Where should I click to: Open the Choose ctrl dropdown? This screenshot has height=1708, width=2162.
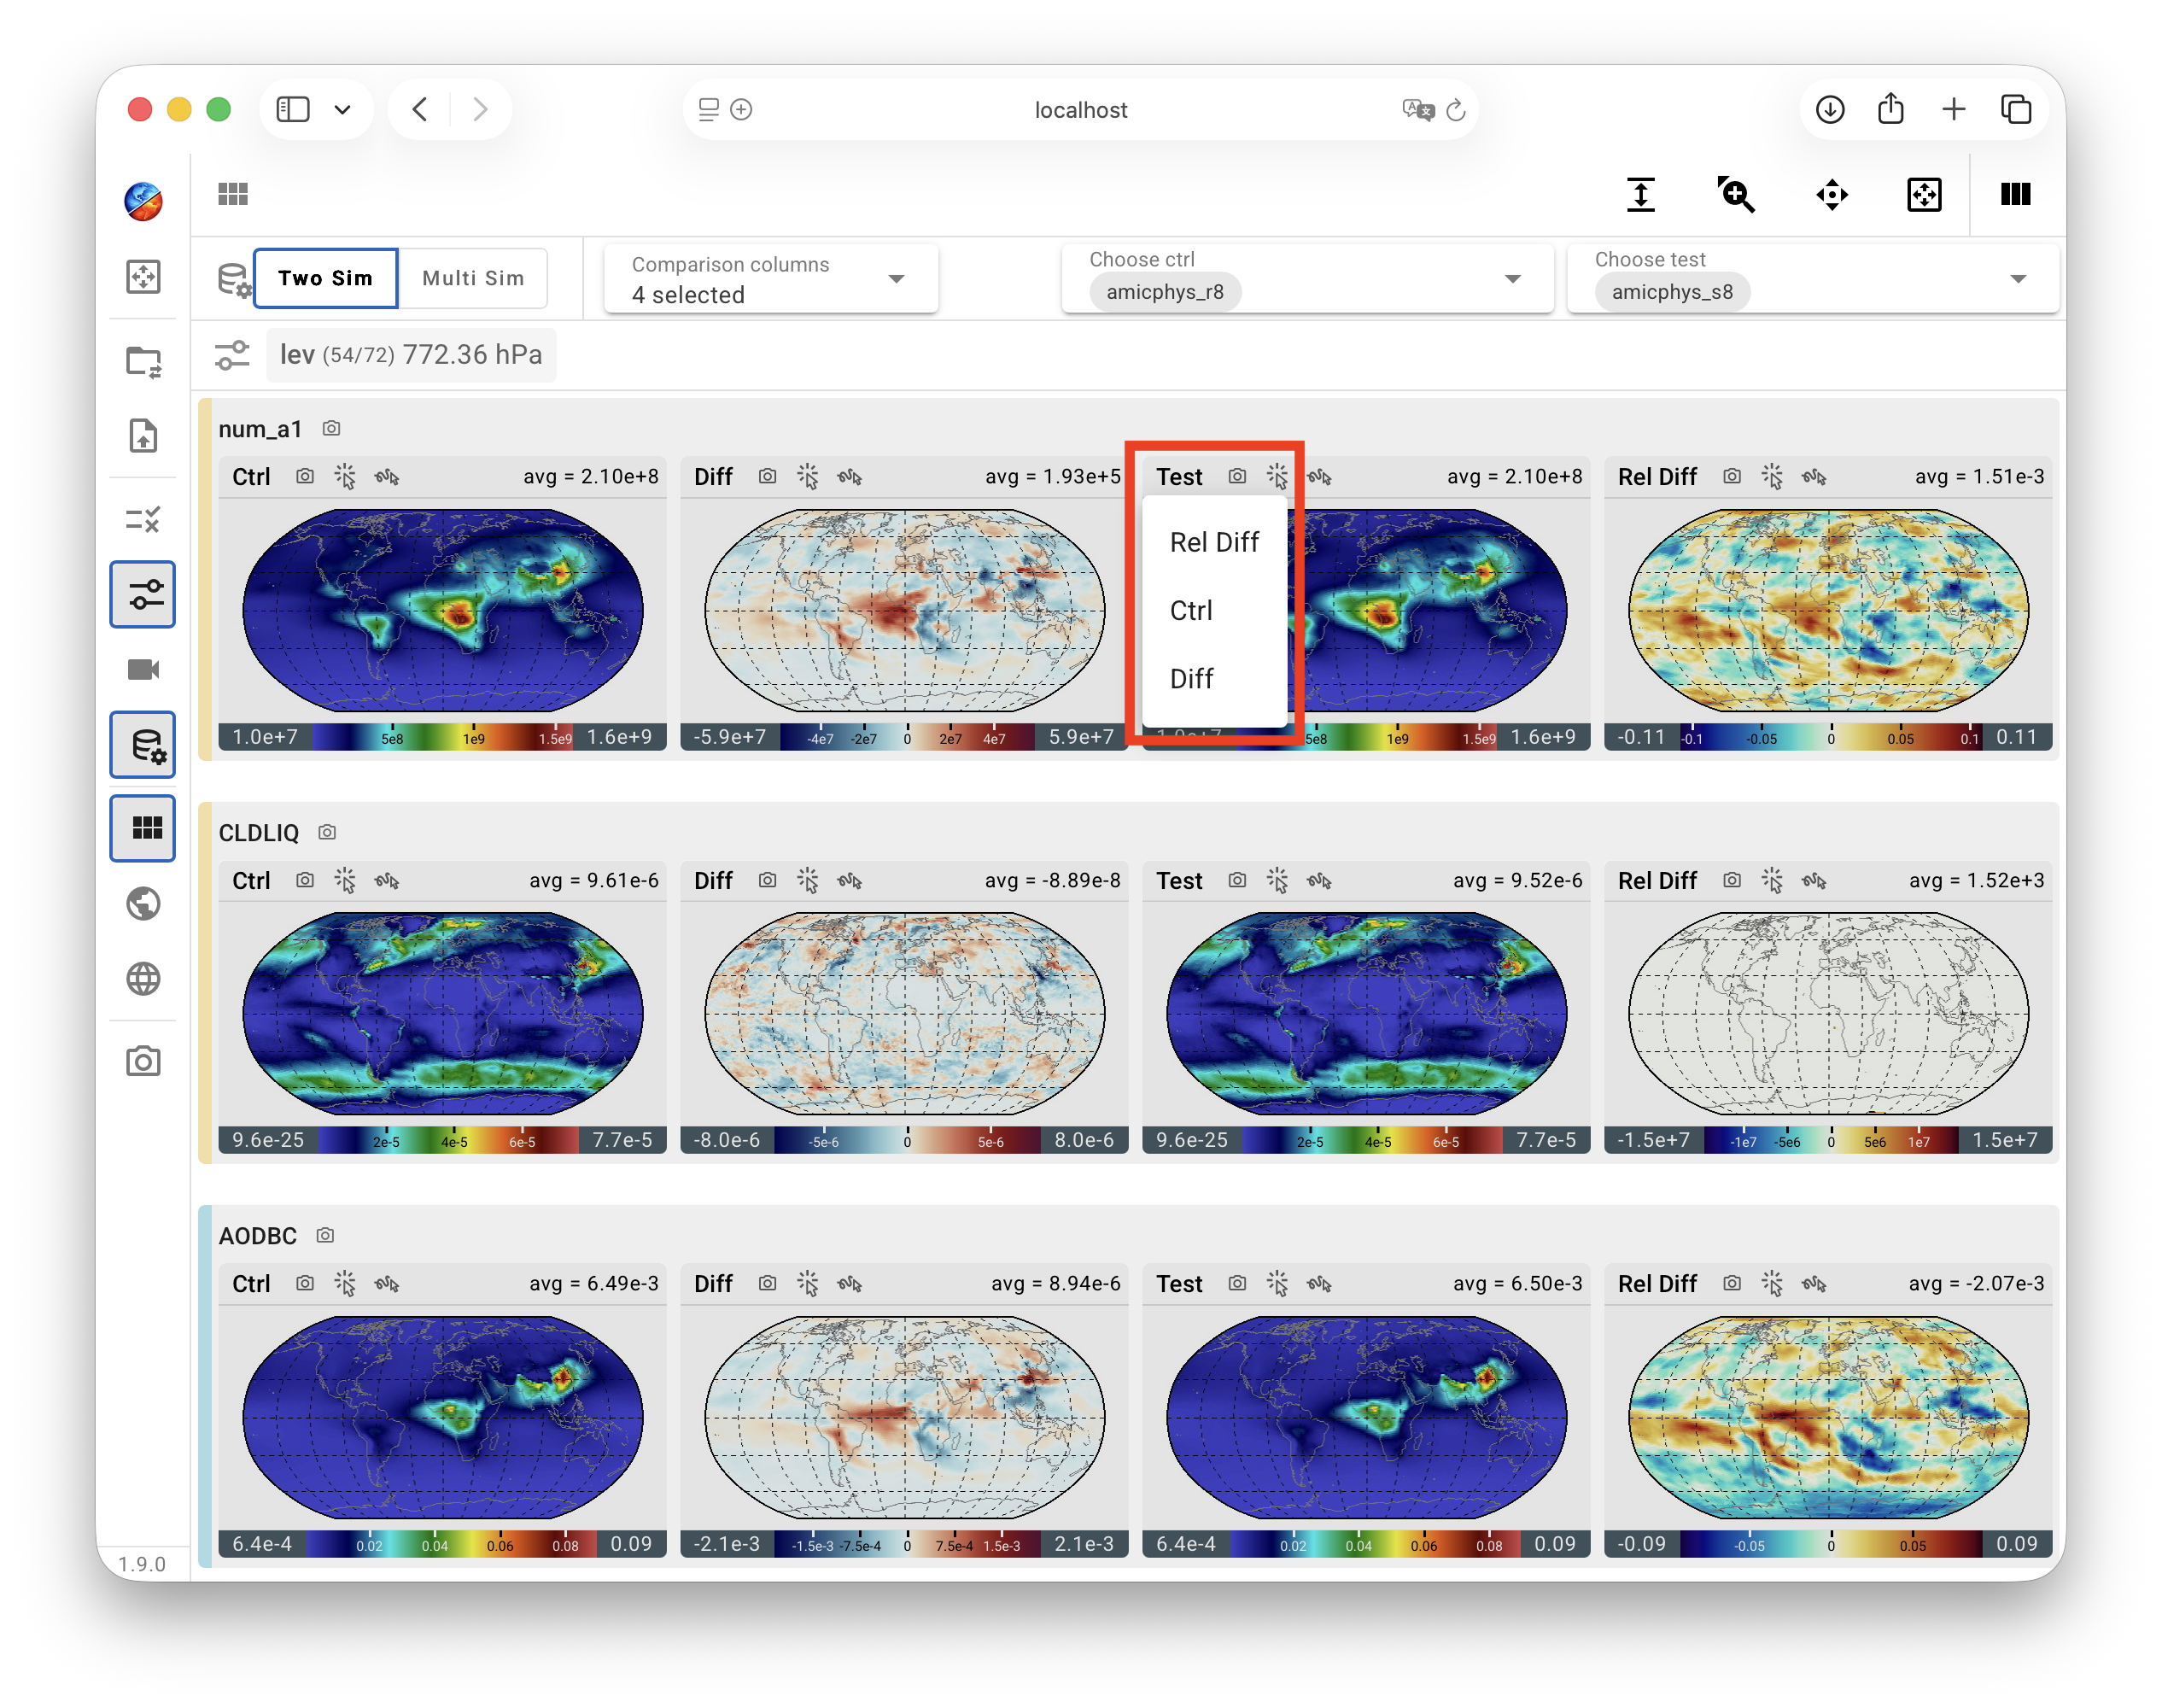[1307, 279]
